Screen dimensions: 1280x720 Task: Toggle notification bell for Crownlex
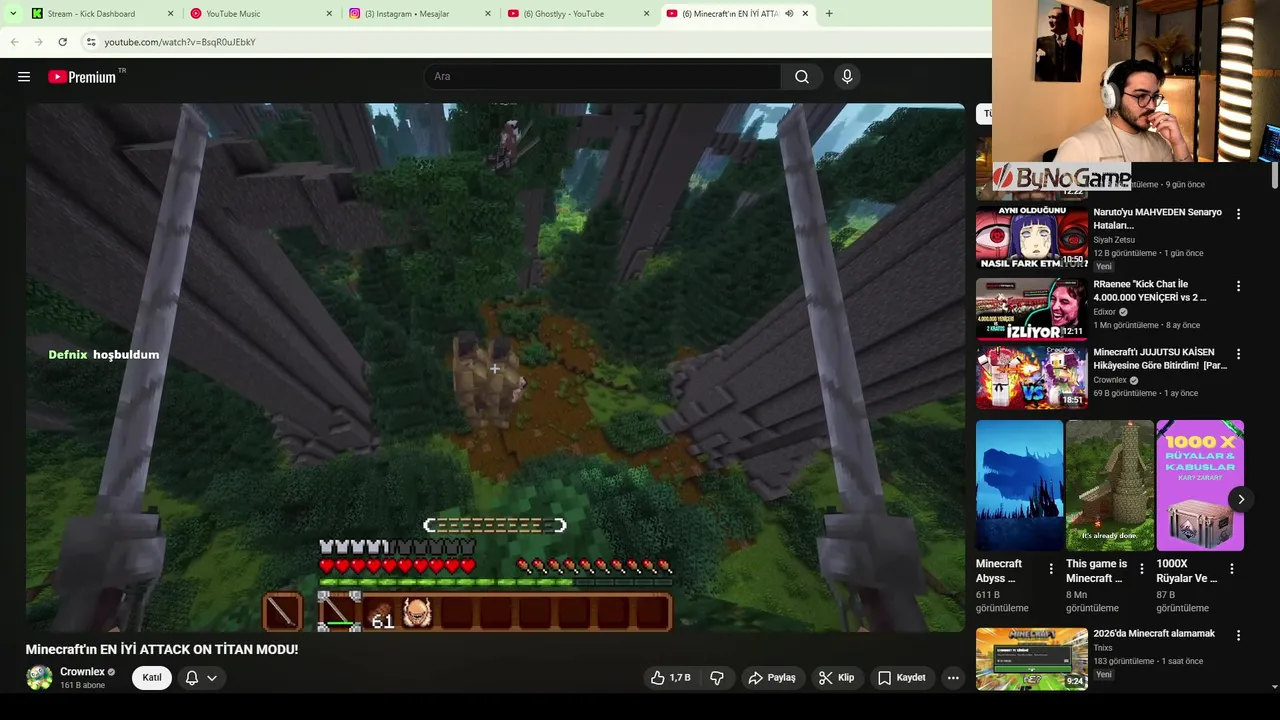pyautogui.click(x=192, y=678)
